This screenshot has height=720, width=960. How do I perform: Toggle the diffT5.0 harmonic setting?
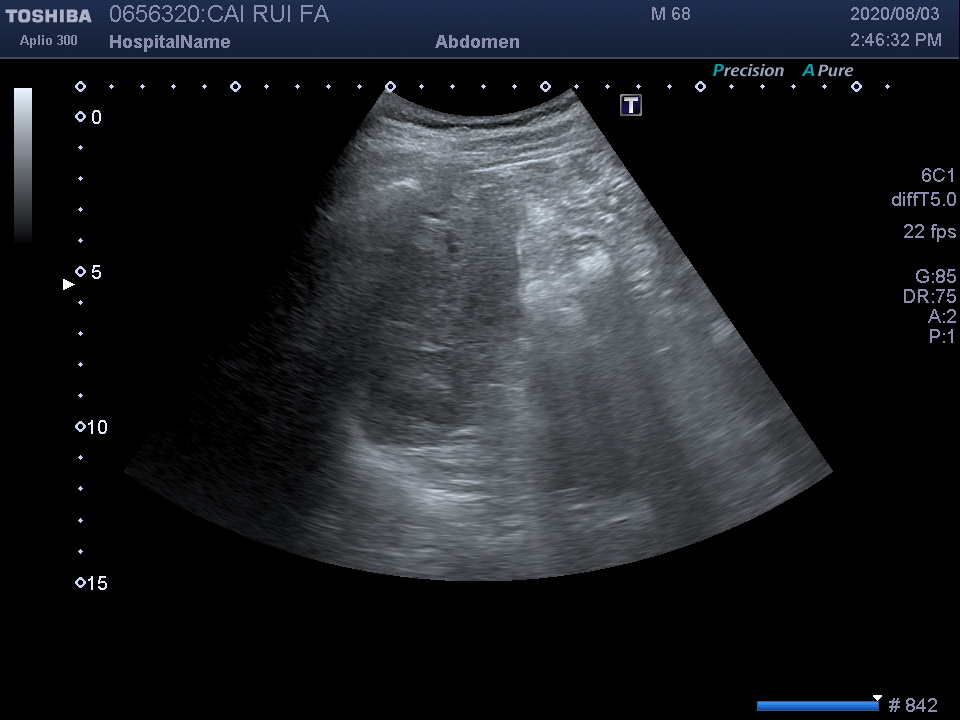[x=923, y=200]
